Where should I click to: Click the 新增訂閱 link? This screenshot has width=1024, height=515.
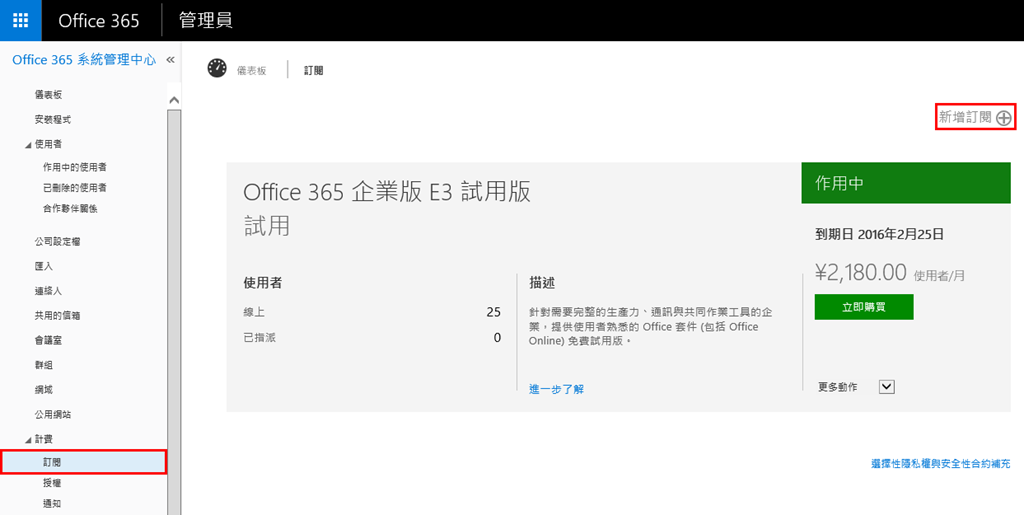pos(965,117)
